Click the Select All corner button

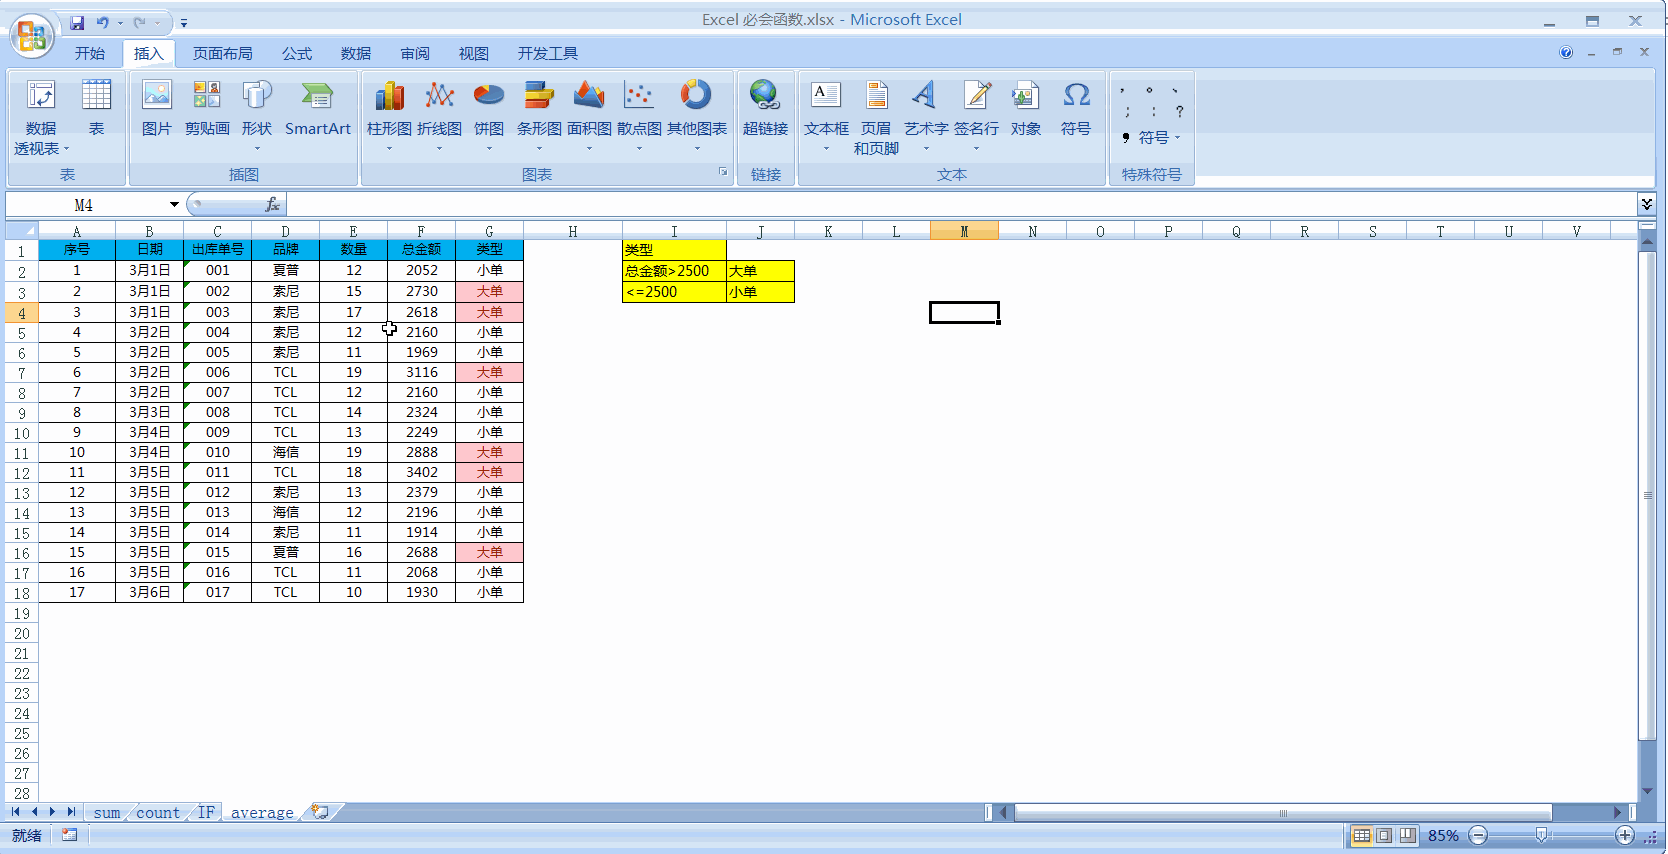point(22,231)
